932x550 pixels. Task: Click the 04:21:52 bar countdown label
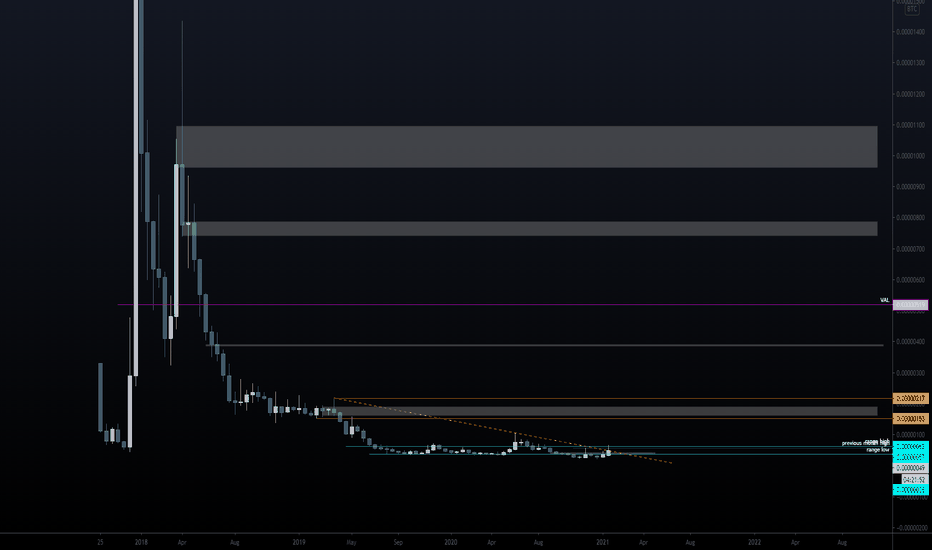point(914,479)
